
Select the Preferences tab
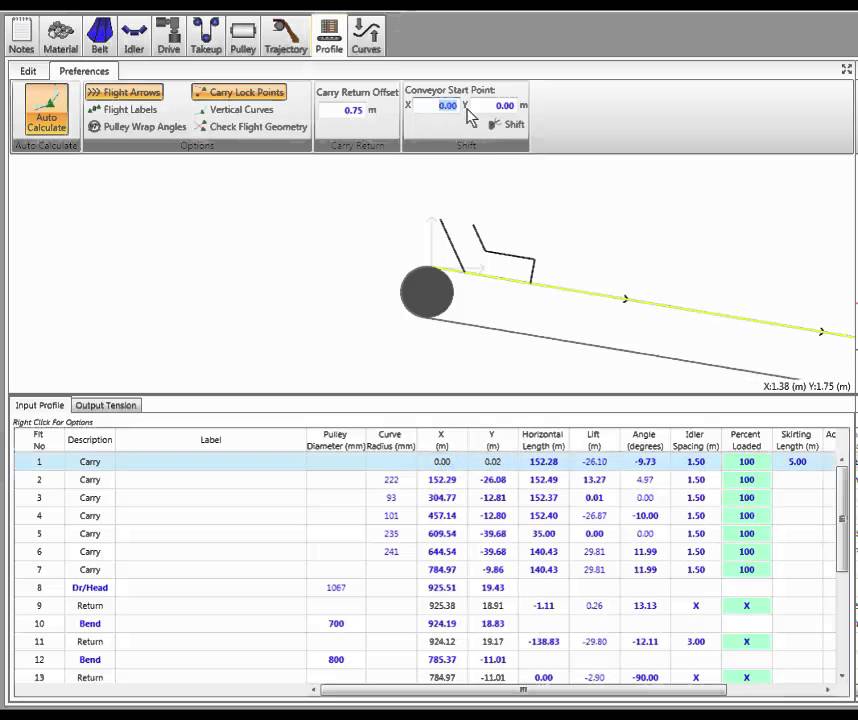tap(84, 71)
